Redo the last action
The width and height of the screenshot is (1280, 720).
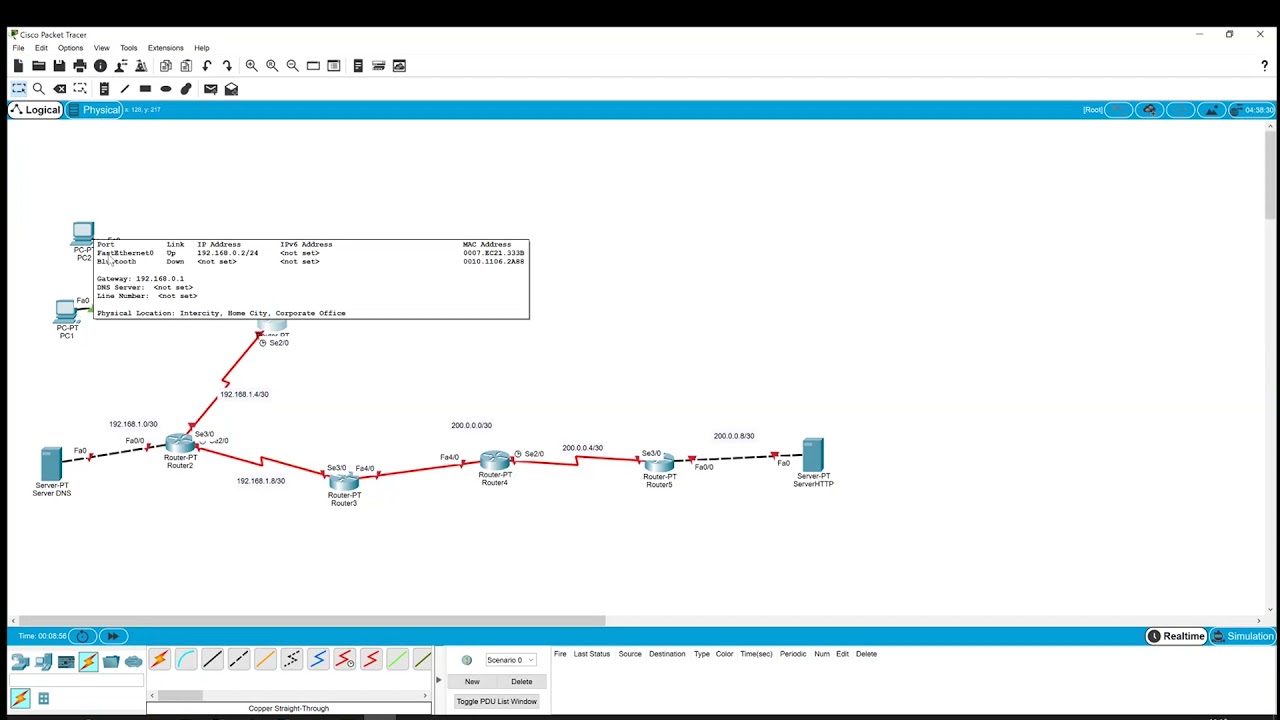pos(227,66)
